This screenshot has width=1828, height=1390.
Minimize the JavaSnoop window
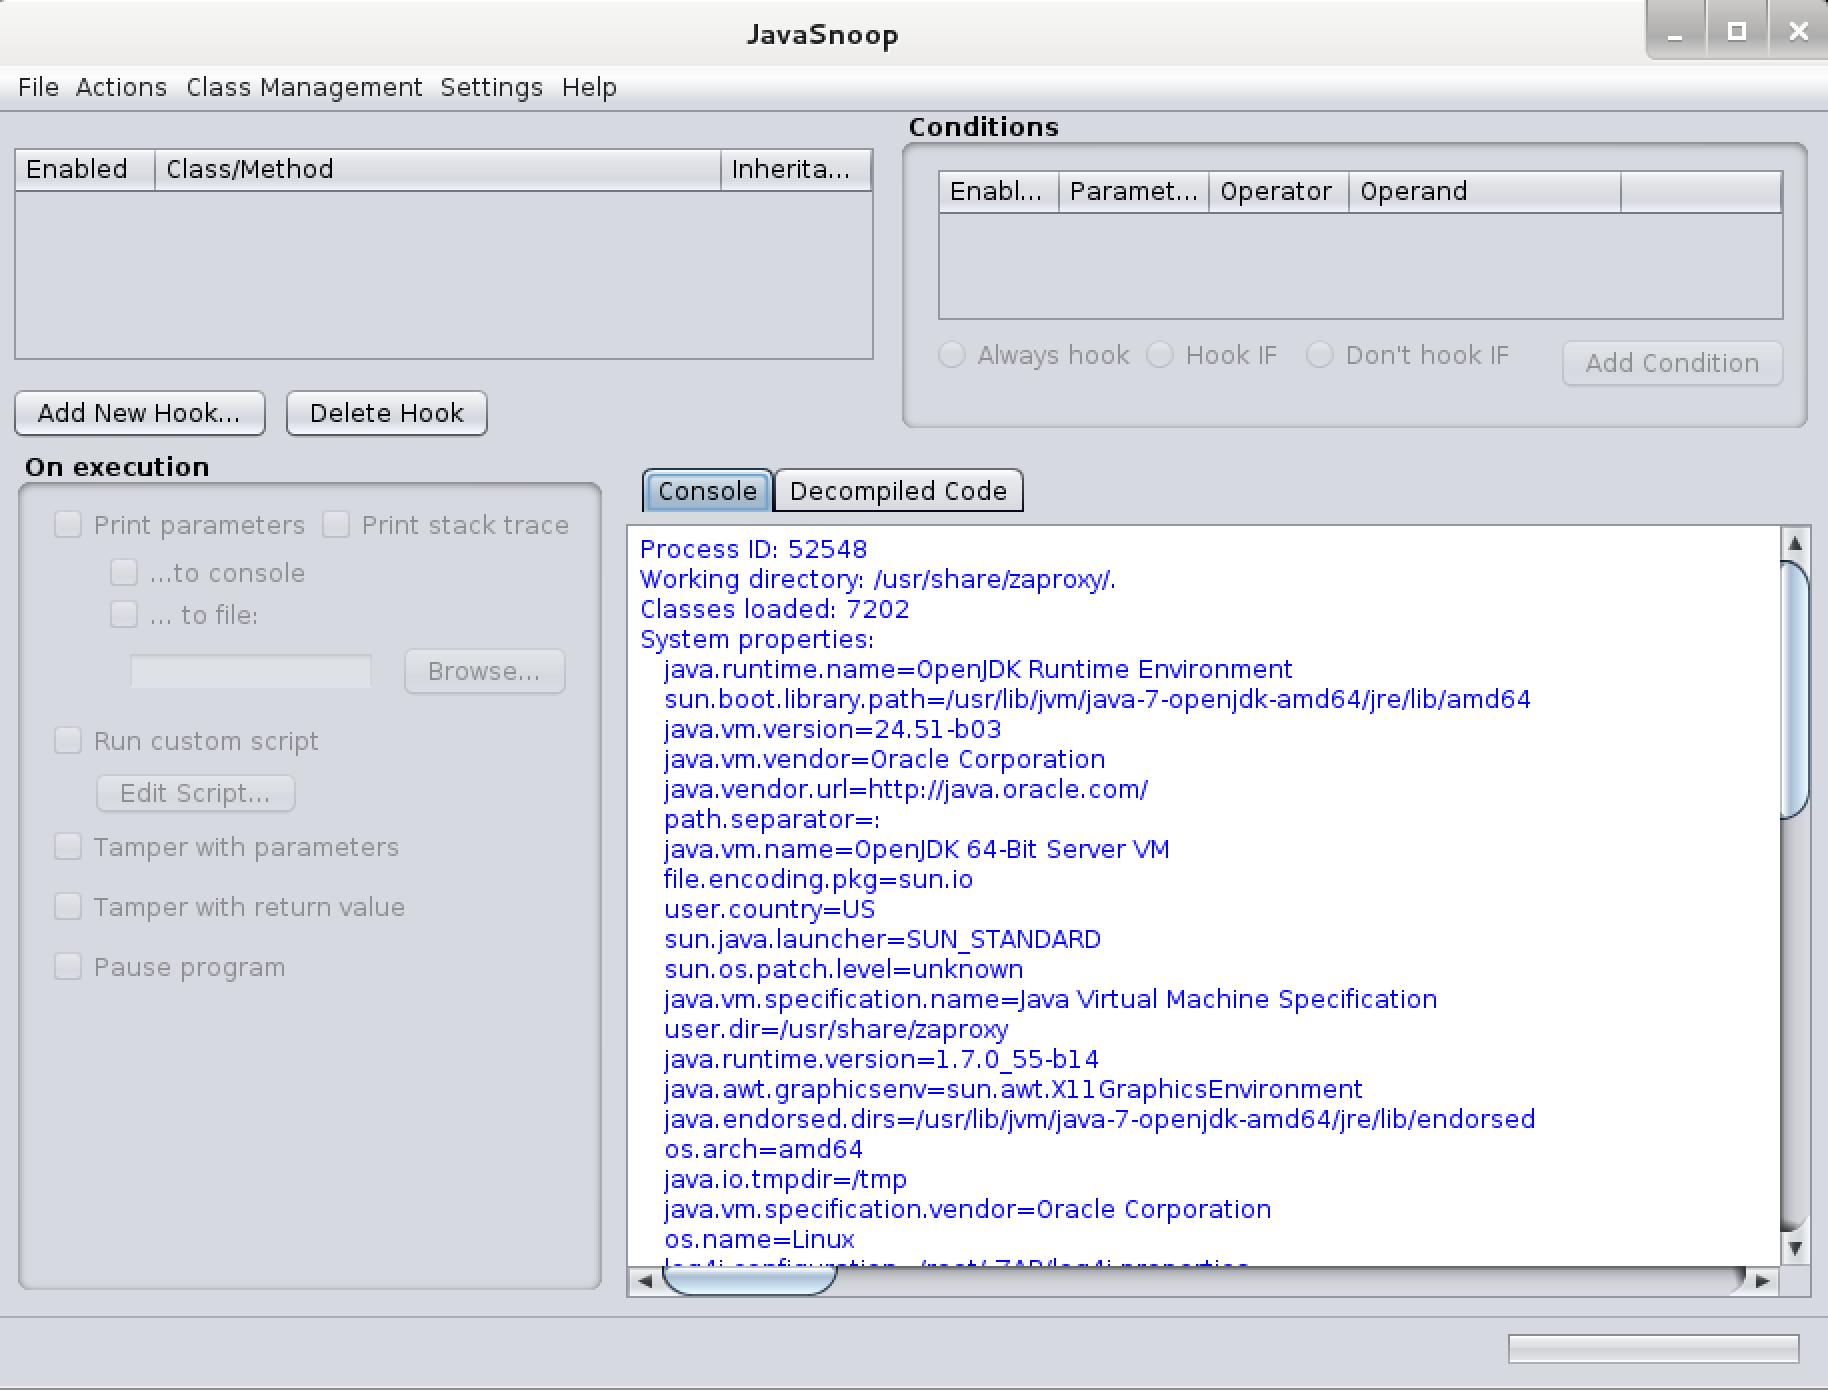pyautogui.click(x=1675, y=32)
